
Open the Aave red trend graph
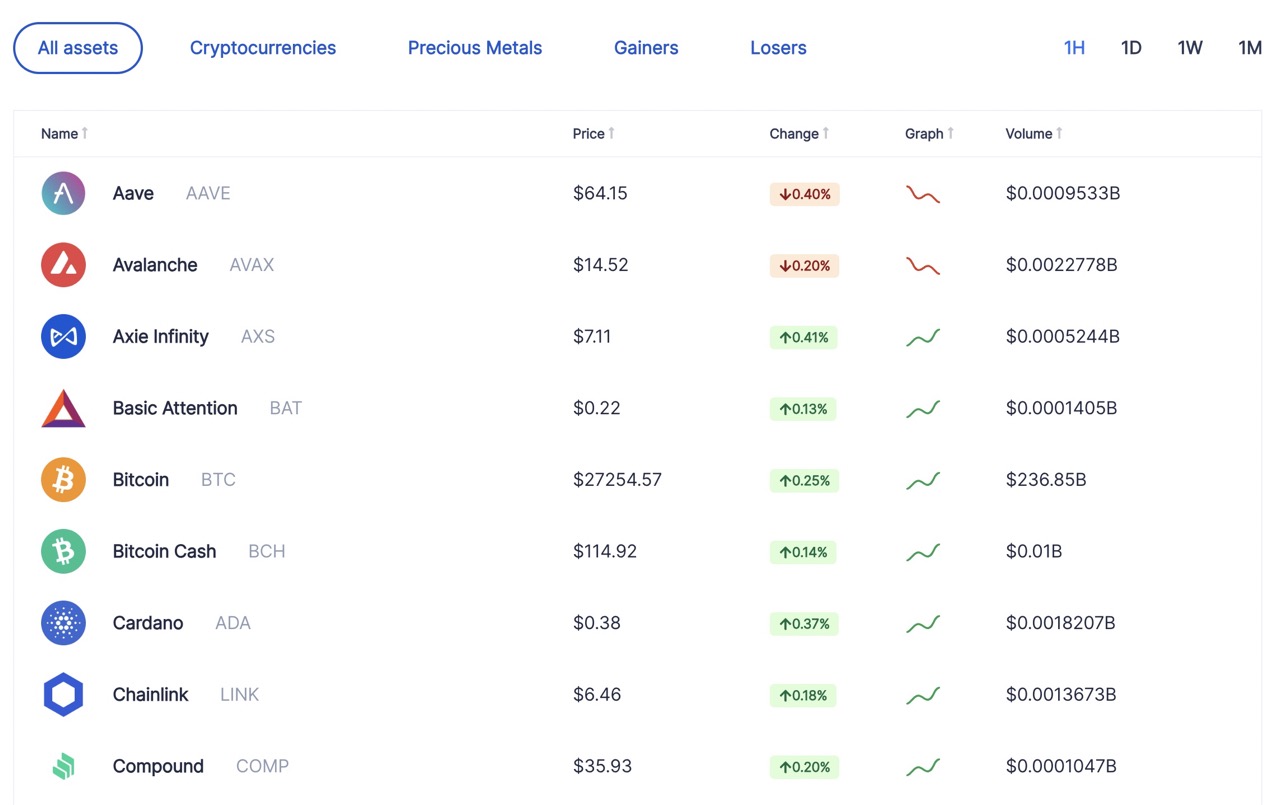tap(923, 194)
